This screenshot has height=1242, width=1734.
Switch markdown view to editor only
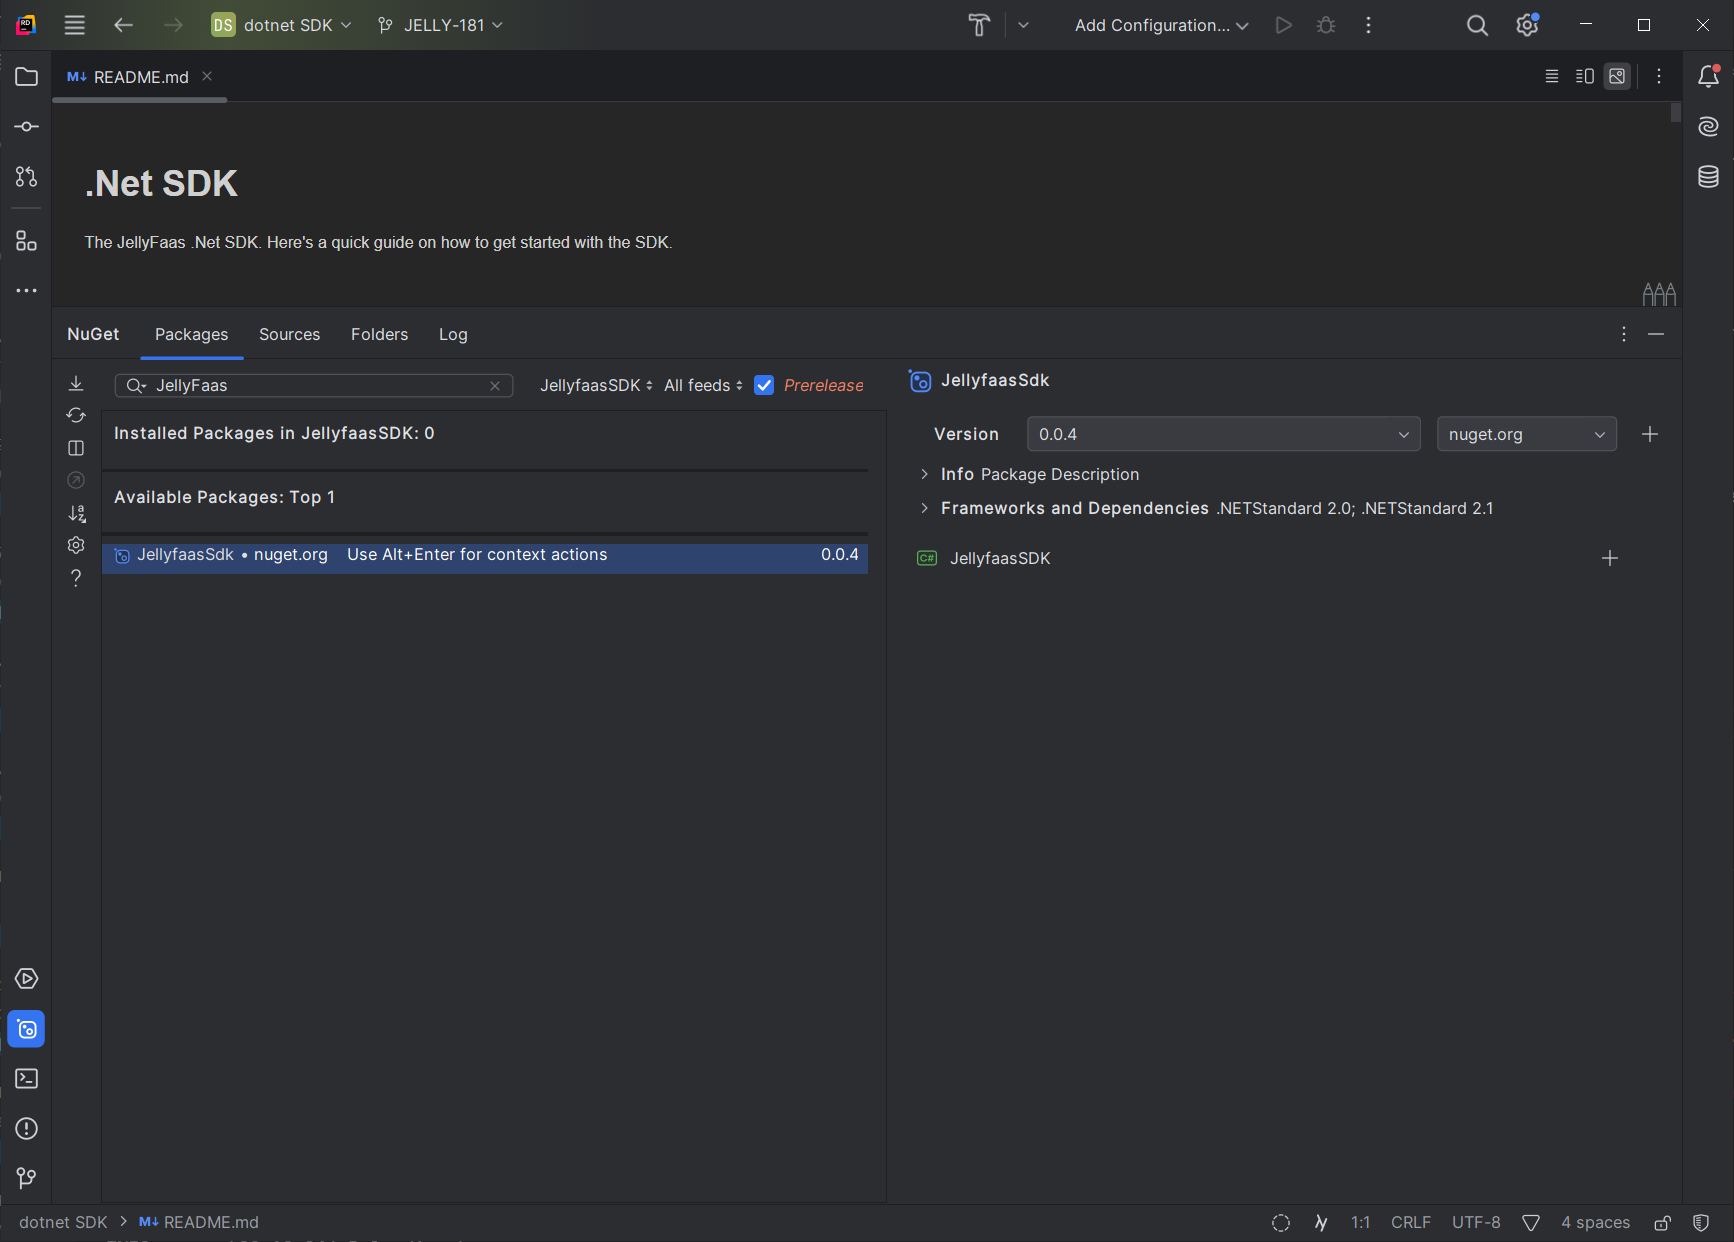coord(1552,76)
